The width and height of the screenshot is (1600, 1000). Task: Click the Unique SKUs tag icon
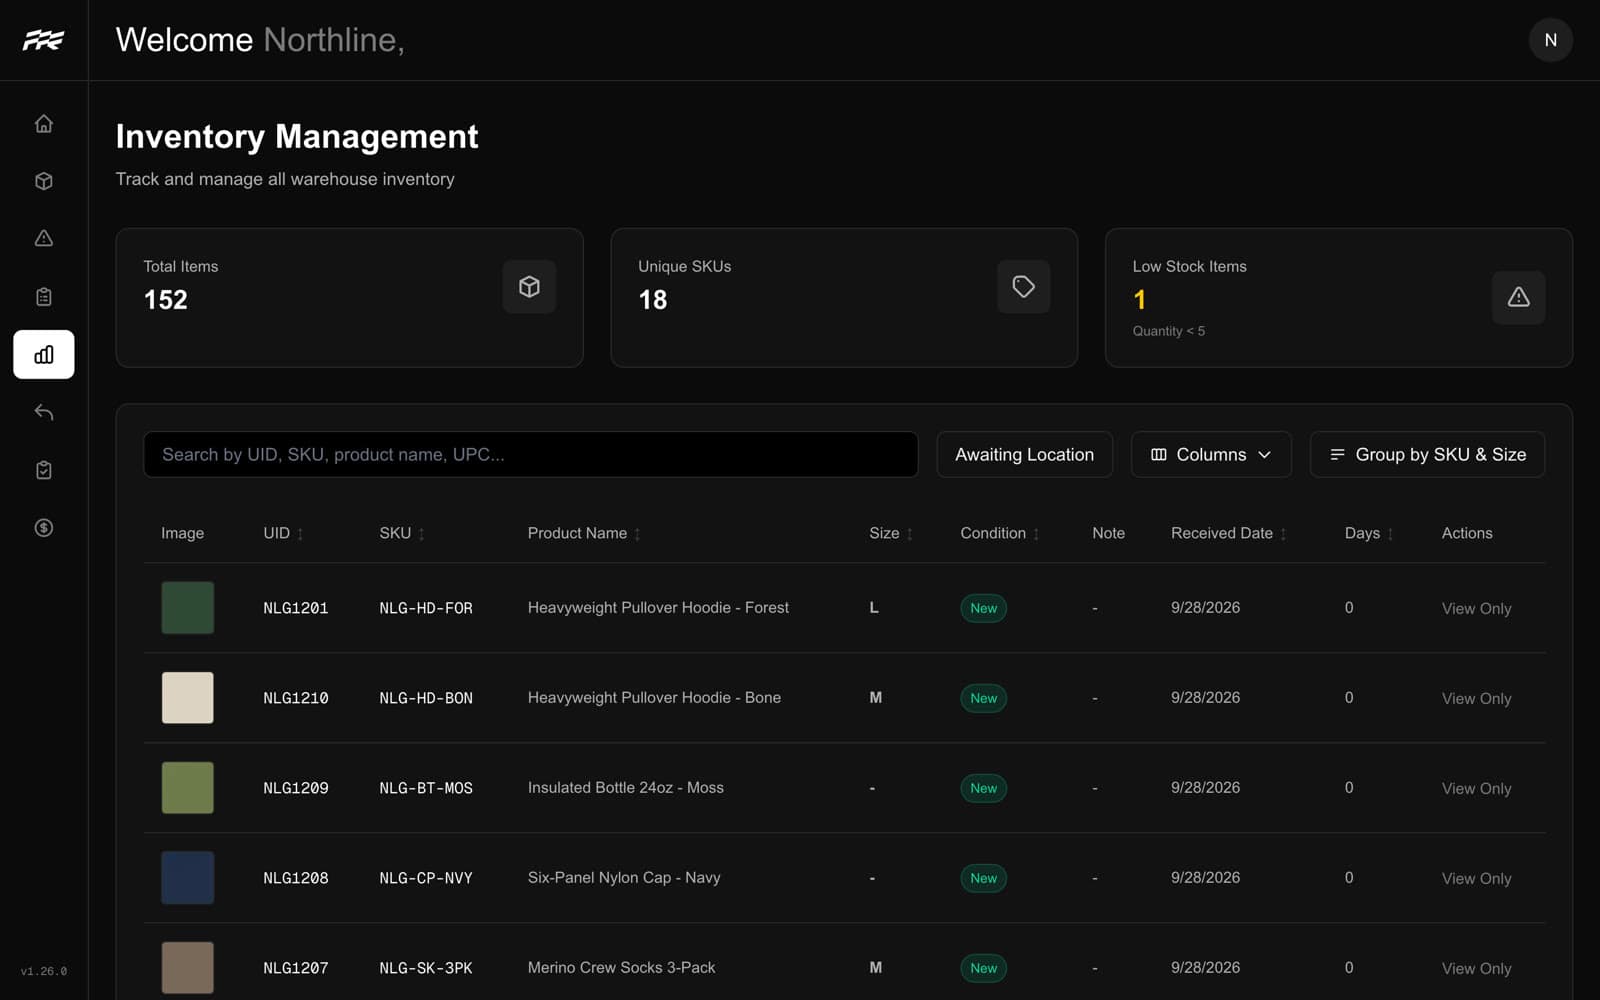click(x=1023, y=286)
